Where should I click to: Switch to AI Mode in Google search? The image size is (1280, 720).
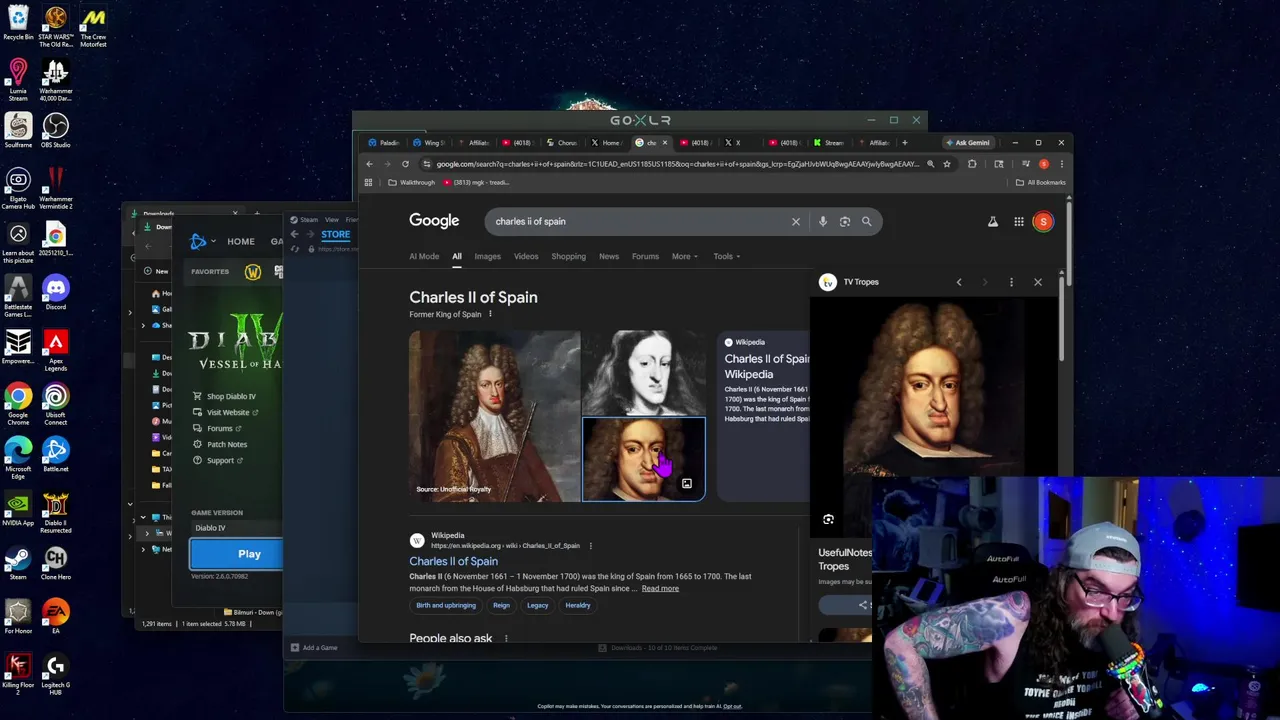coord(424,257)
